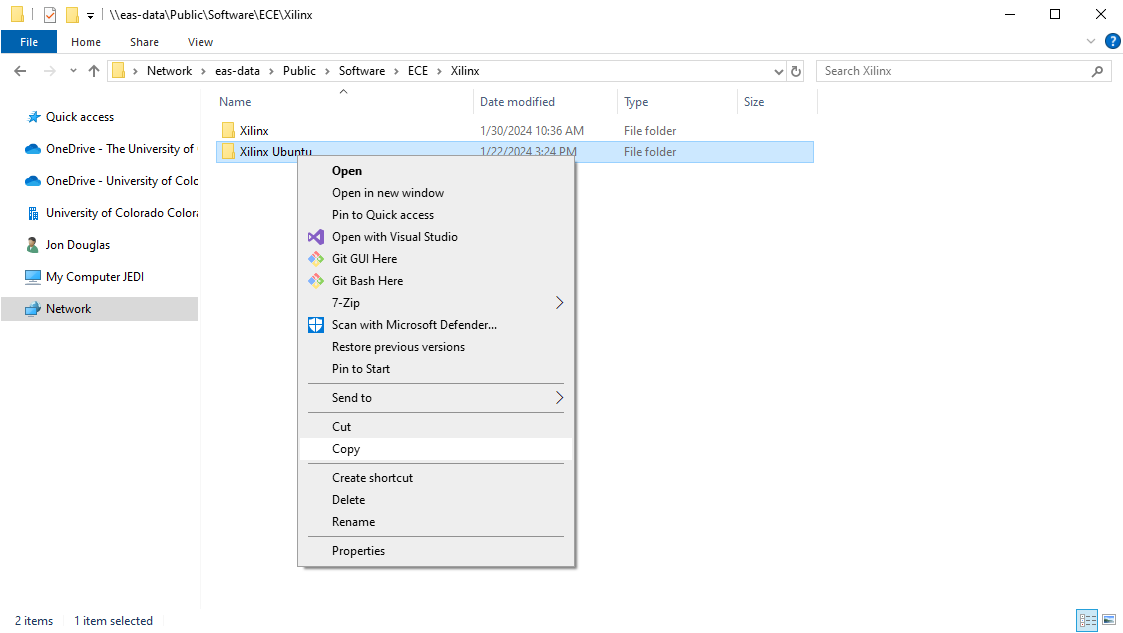Switch to the Home ribbon tab
This screenshot has height=633, width=1123.
[x=86, y=42]
